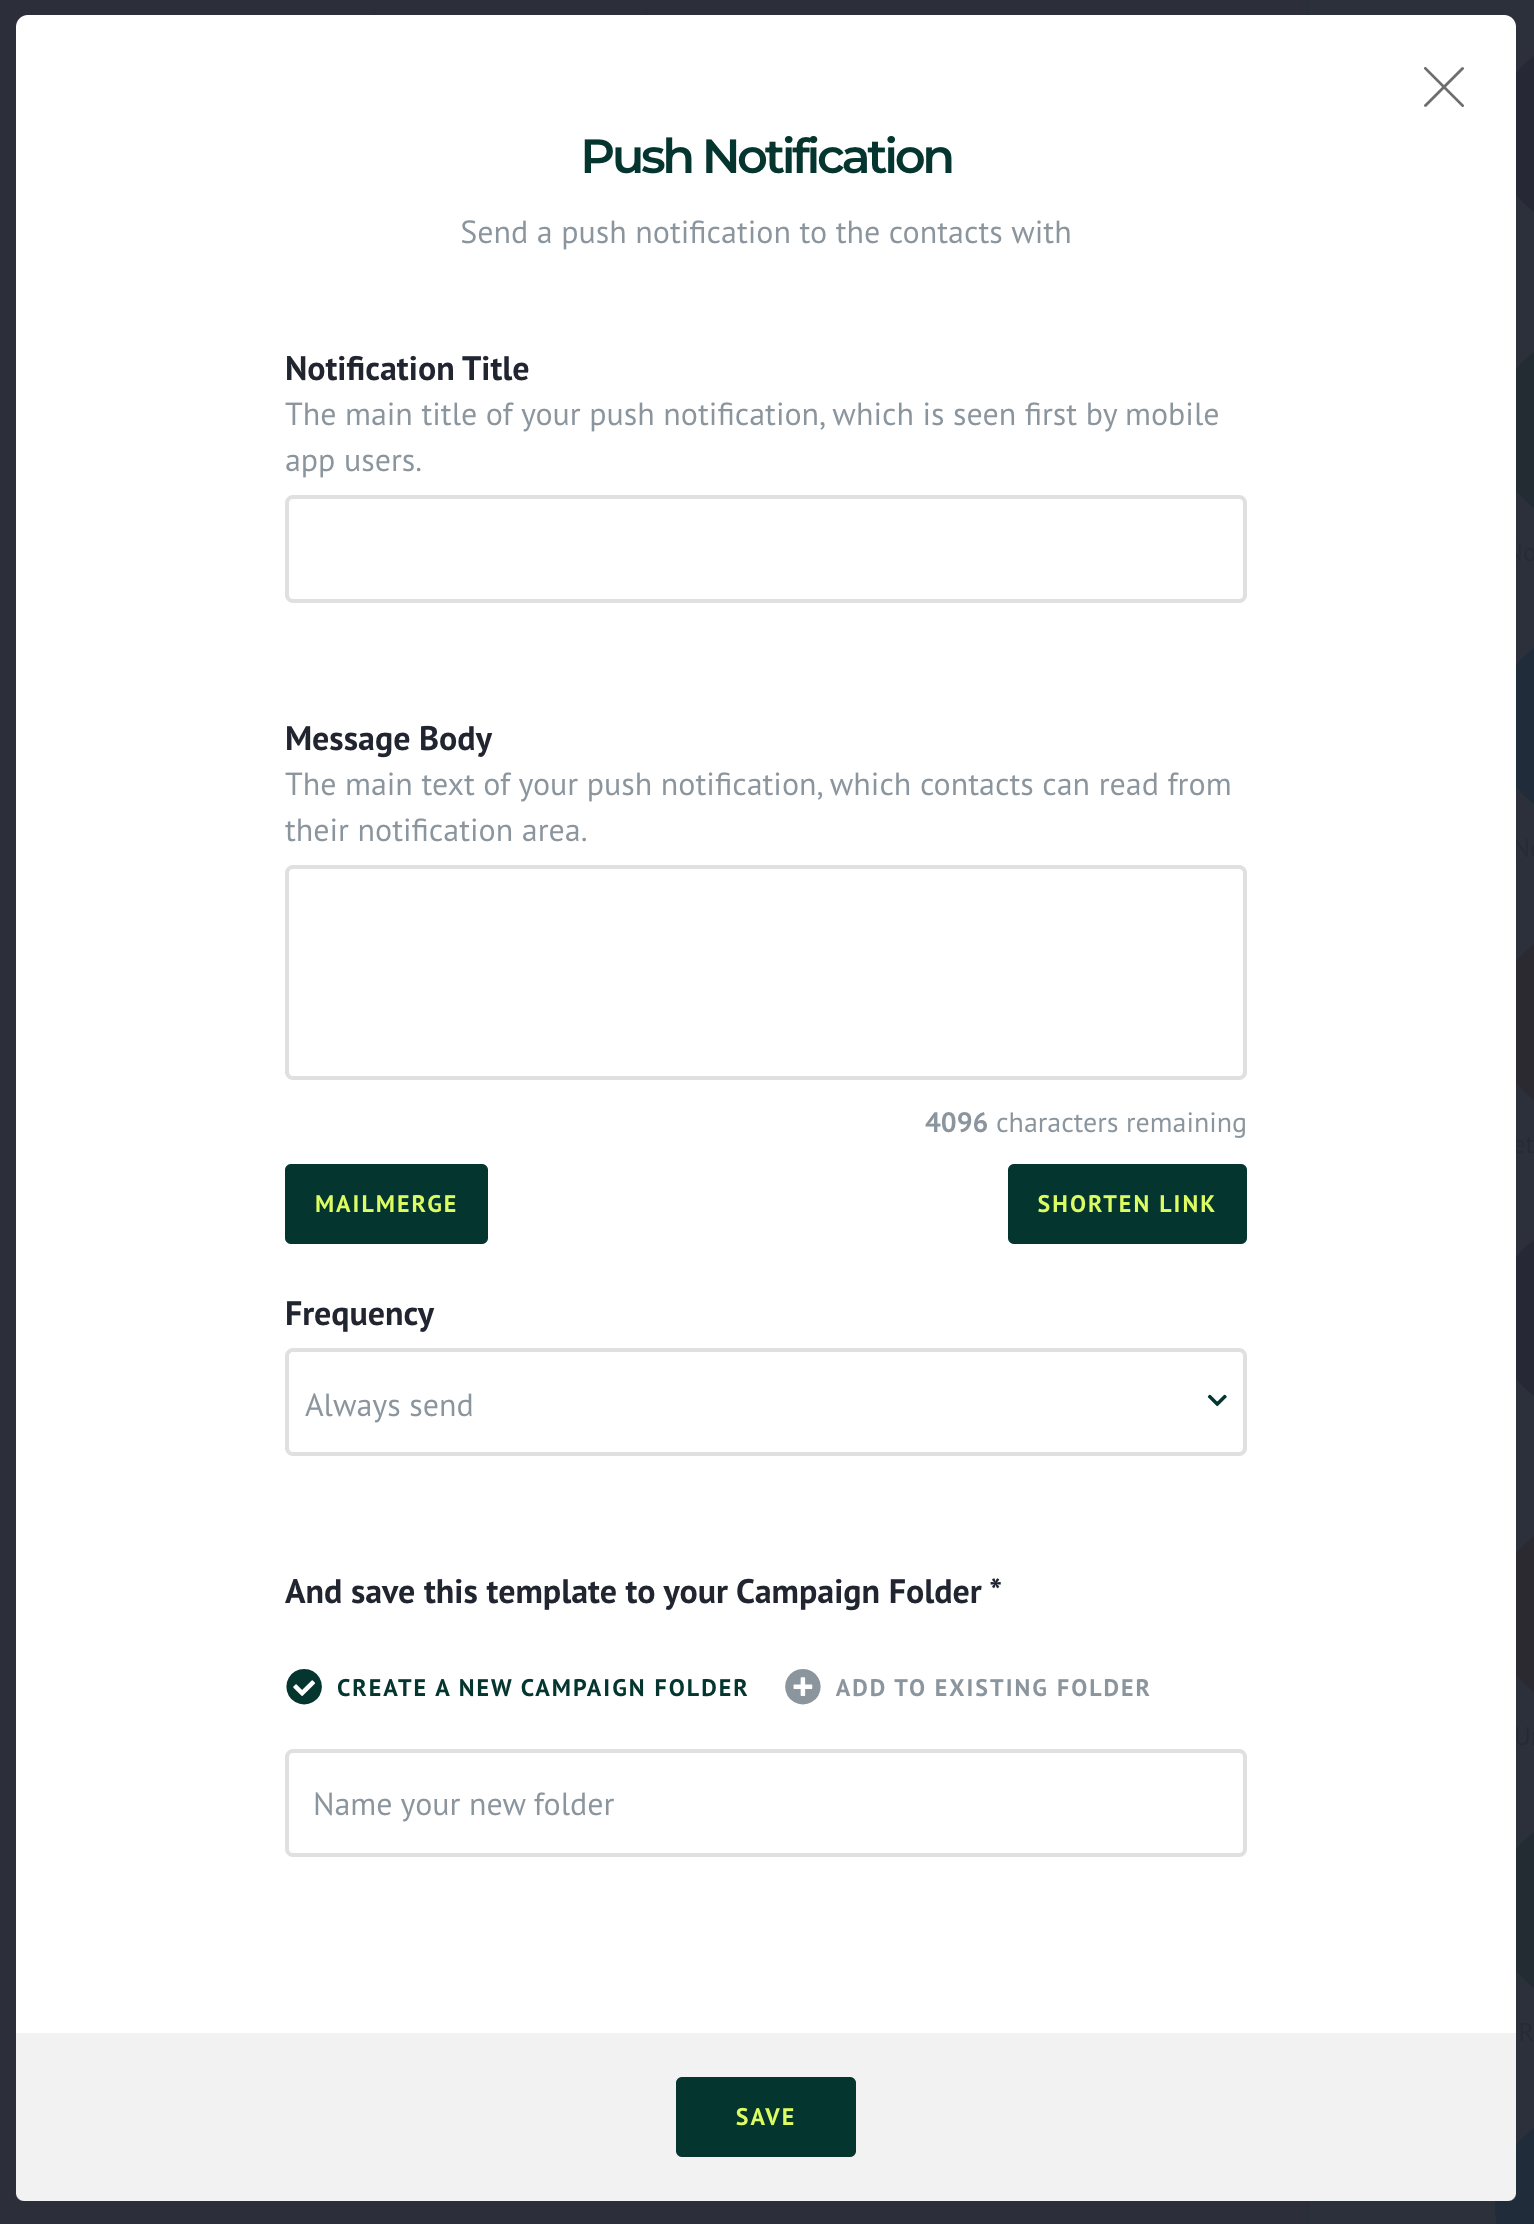The image size is (1534, 2224).
Task: Click the "Notification Title" field label
Action: [x=407, y=369]
